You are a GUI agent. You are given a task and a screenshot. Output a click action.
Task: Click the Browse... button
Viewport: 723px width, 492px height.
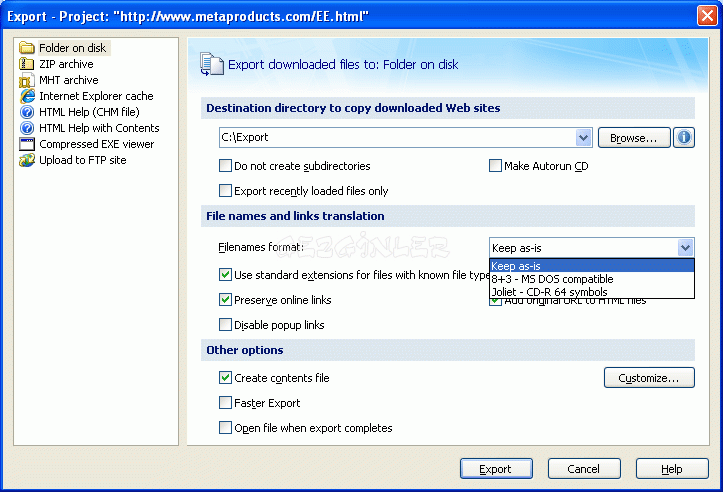634,138
